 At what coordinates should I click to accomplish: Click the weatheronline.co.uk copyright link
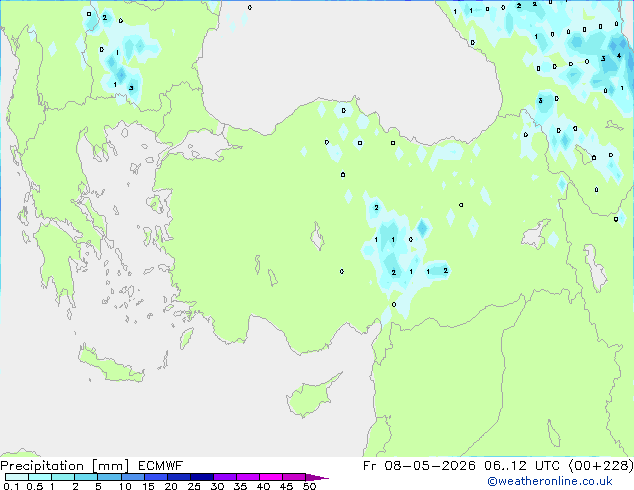click(550, 482)
